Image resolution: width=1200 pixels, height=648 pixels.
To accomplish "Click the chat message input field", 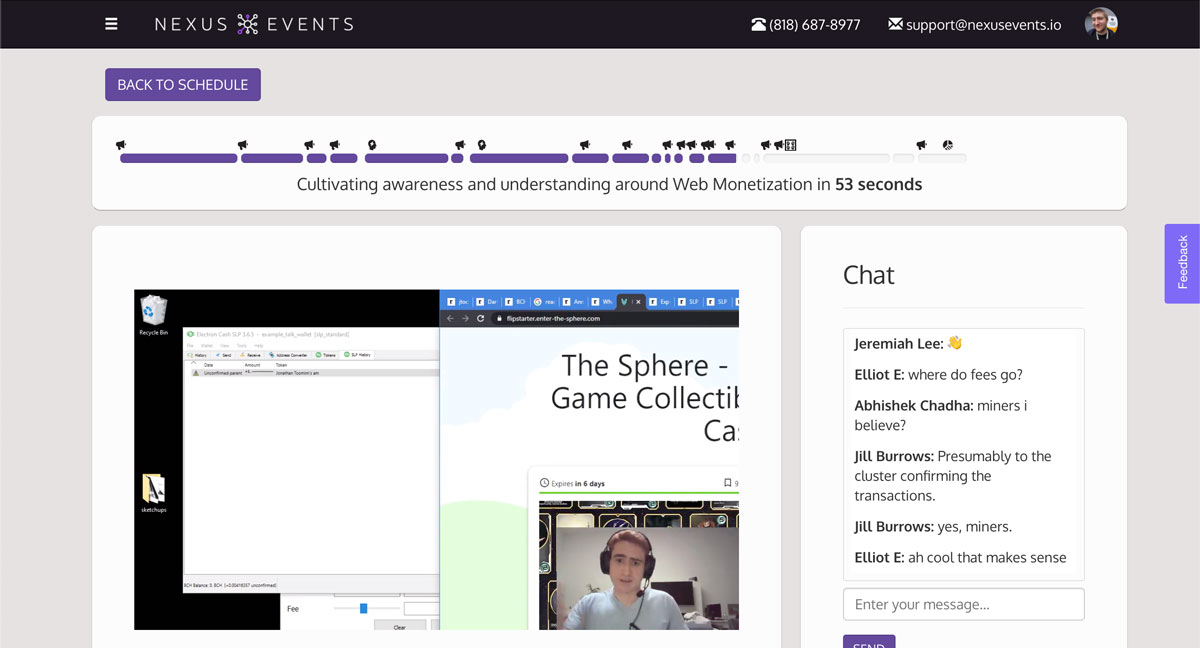I will tap(963, 604).
